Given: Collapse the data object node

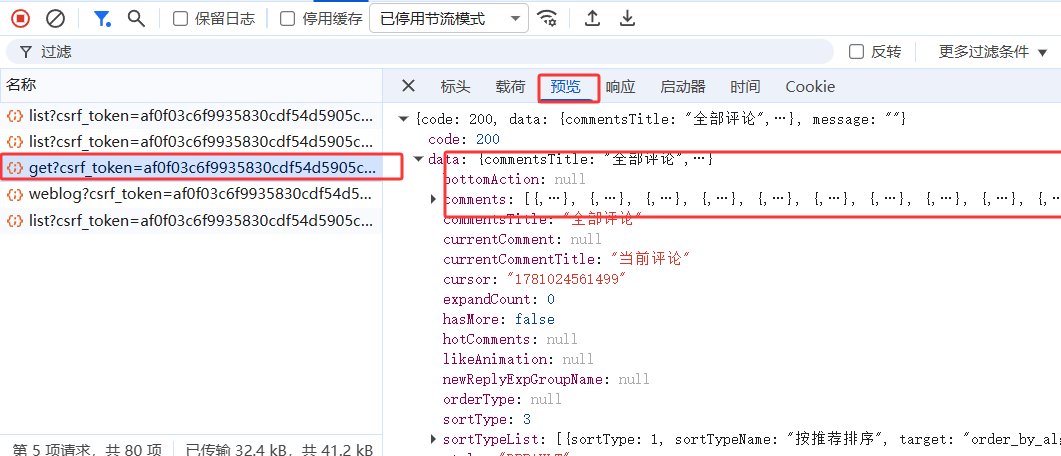Looking at the screenshot, I should (418, 160).
